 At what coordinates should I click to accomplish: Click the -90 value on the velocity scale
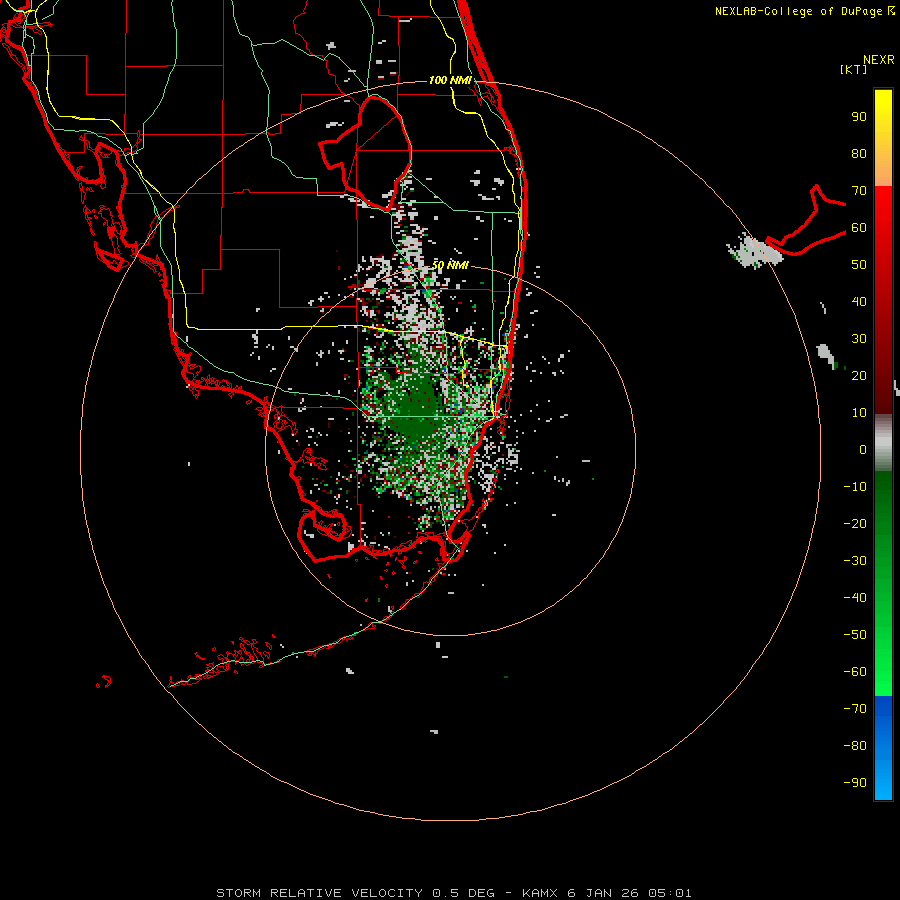click(855, 782)
